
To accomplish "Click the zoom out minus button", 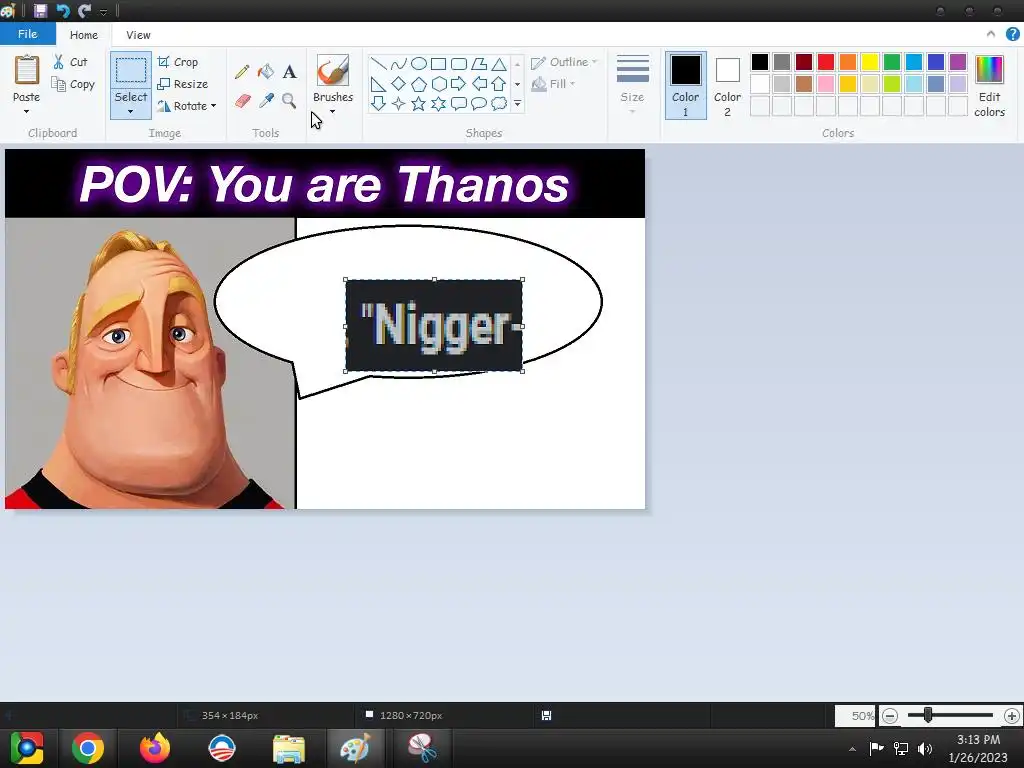I will click(889, 716).
